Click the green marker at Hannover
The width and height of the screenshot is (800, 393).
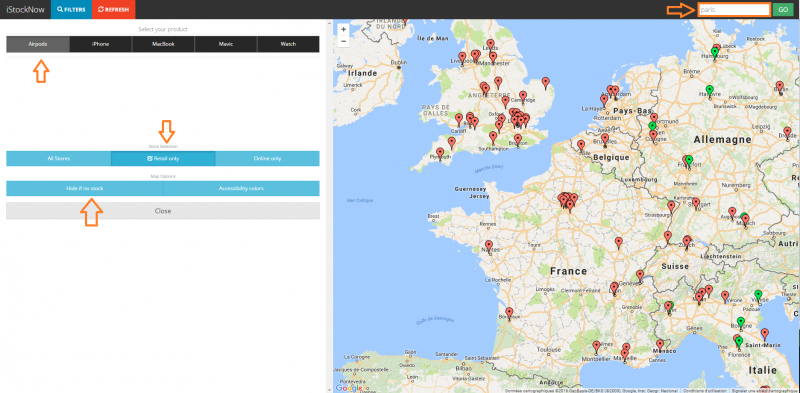pos(709,91)
